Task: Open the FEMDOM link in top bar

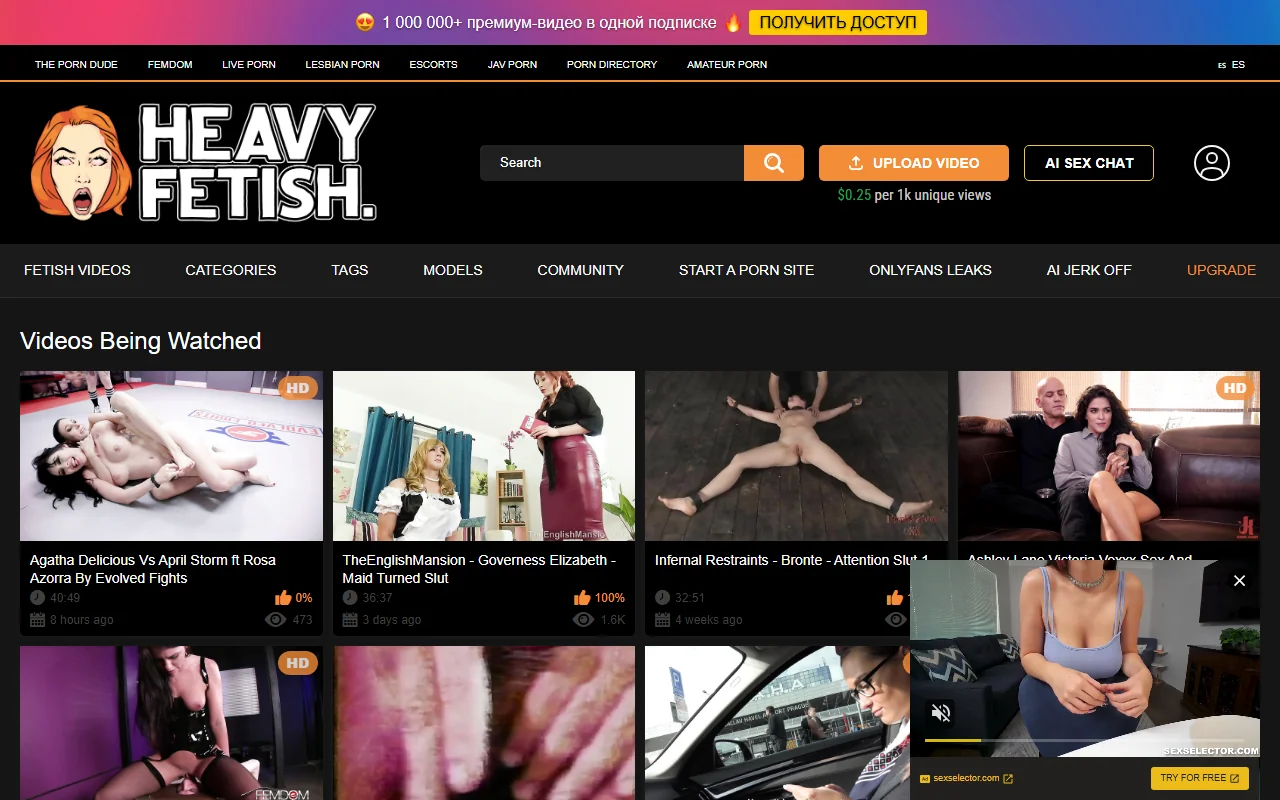Action: tap(169, 64)
